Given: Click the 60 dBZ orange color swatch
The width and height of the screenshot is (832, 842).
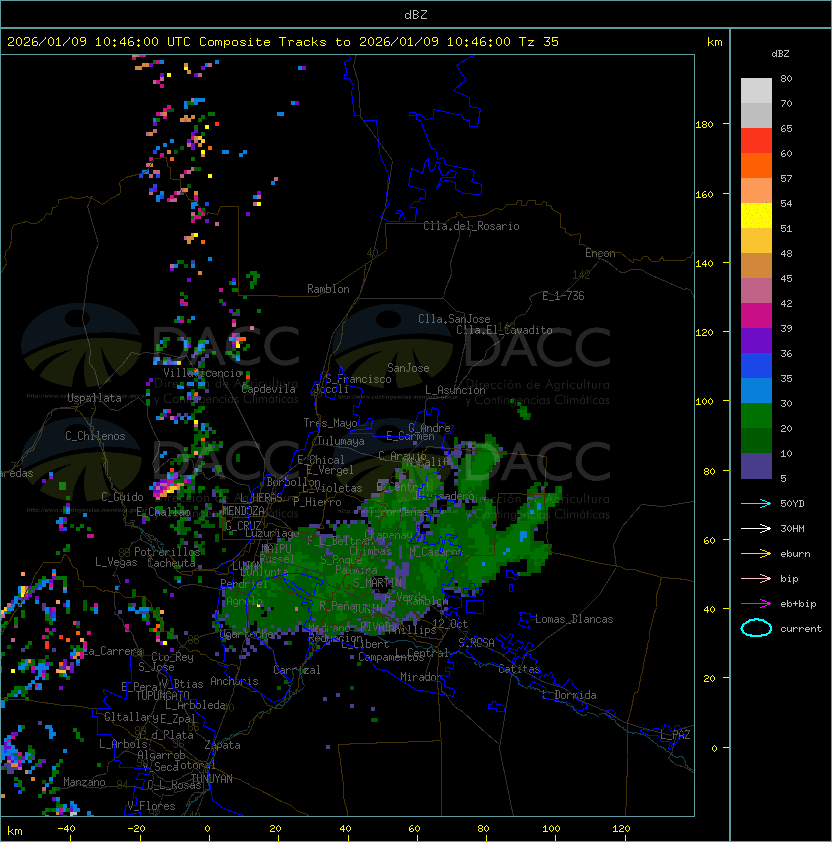Looking at the screenshot, I should [x=756, y=165].
